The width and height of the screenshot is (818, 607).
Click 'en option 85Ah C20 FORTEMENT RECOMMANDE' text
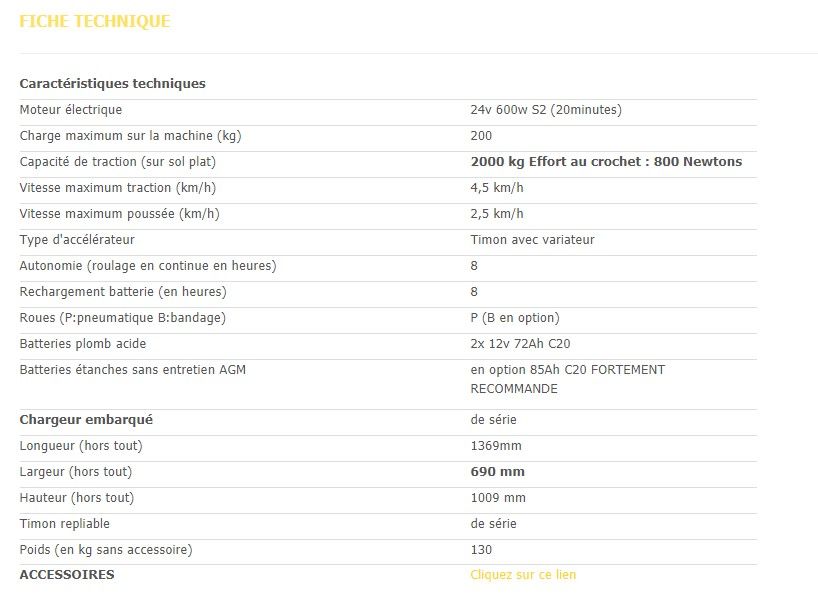tap(567, 379)
